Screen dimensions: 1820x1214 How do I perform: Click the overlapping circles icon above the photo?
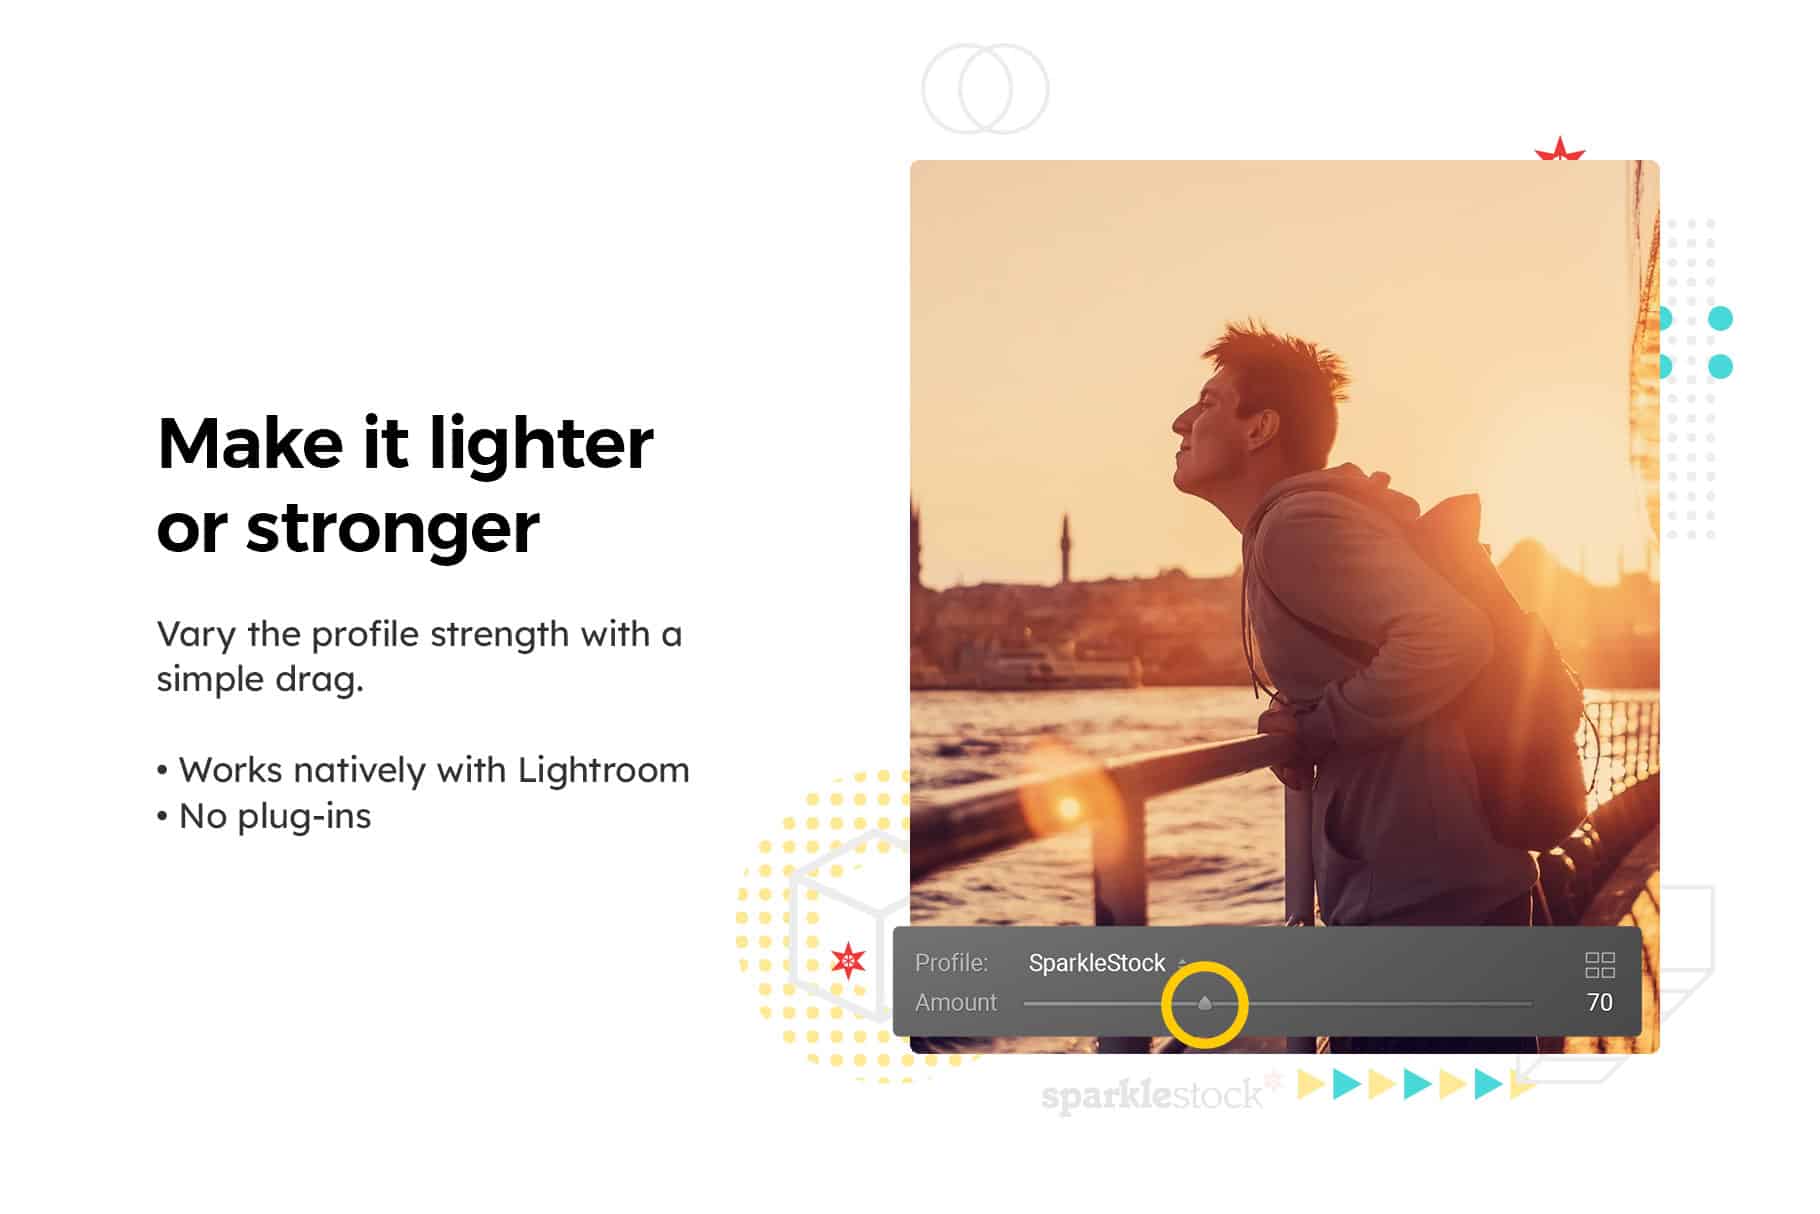(985, 89)
